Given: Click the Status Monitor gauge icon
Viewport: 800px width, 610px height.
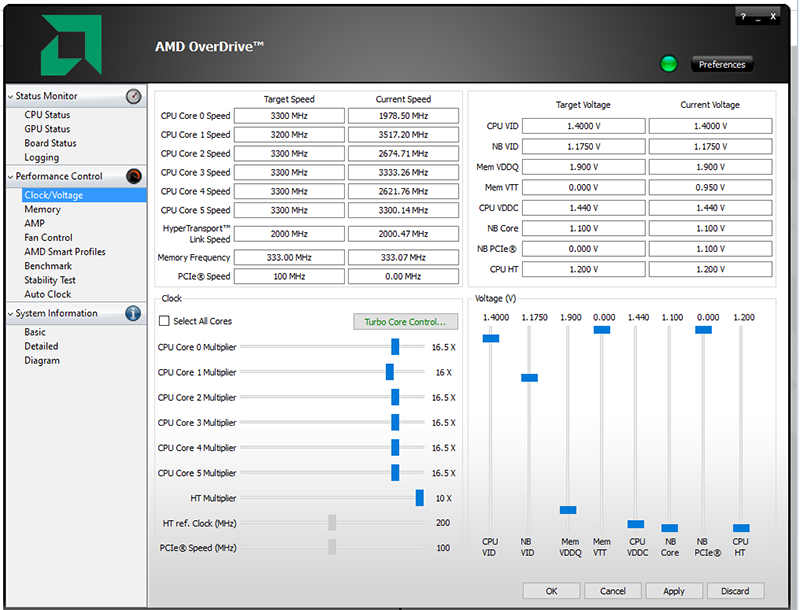Looking at the screenshot, I should 134,97.
